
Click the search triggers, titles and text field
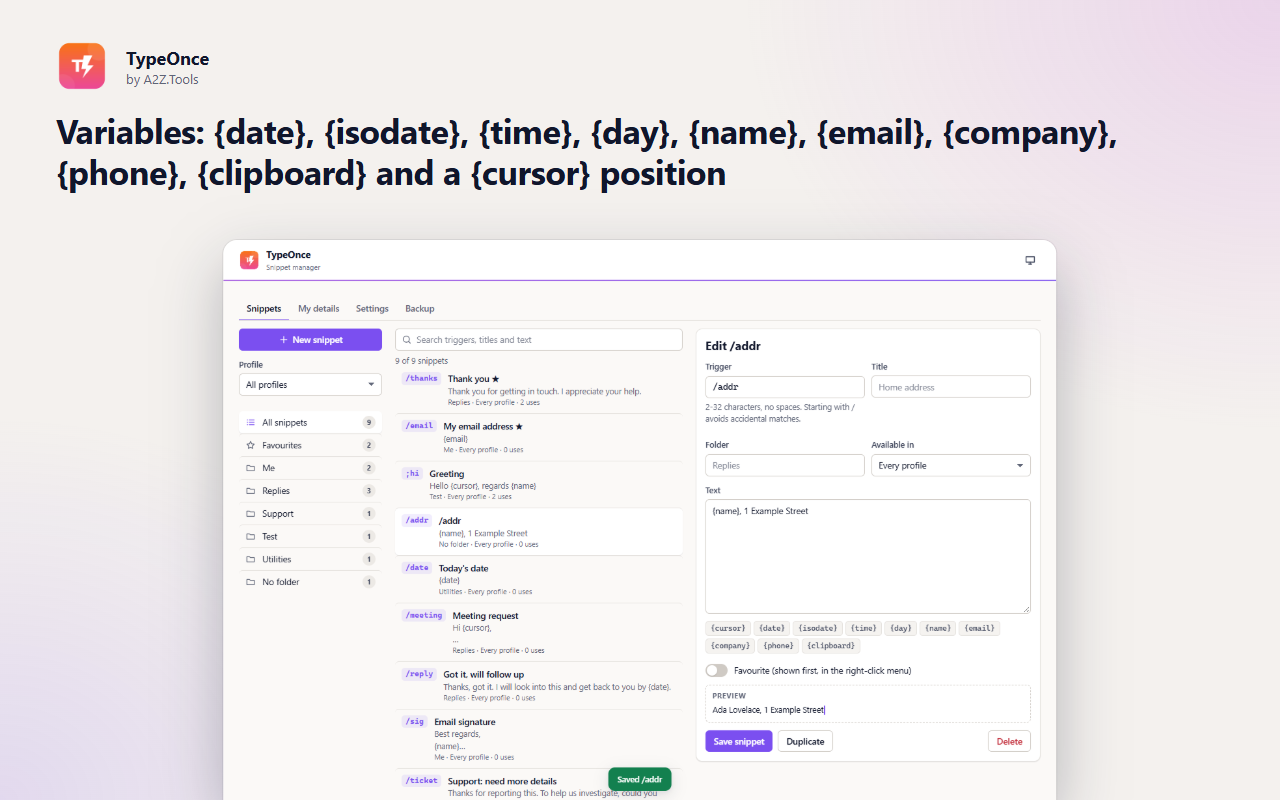click(539, 340)
